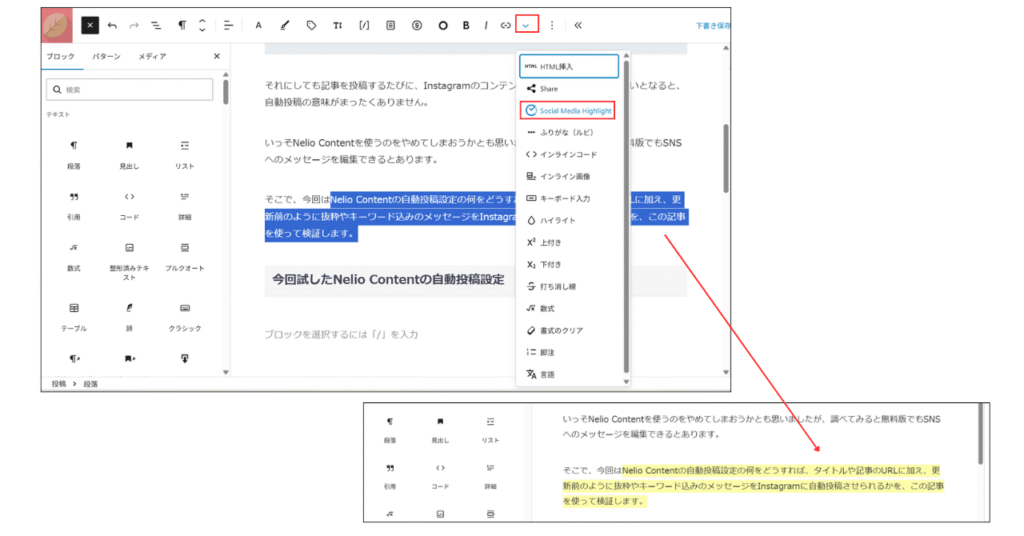Apply 下付き subscript from the menu
Image resolution: width=1024 pixels, height=536 pixels.
tap(569, 264)
